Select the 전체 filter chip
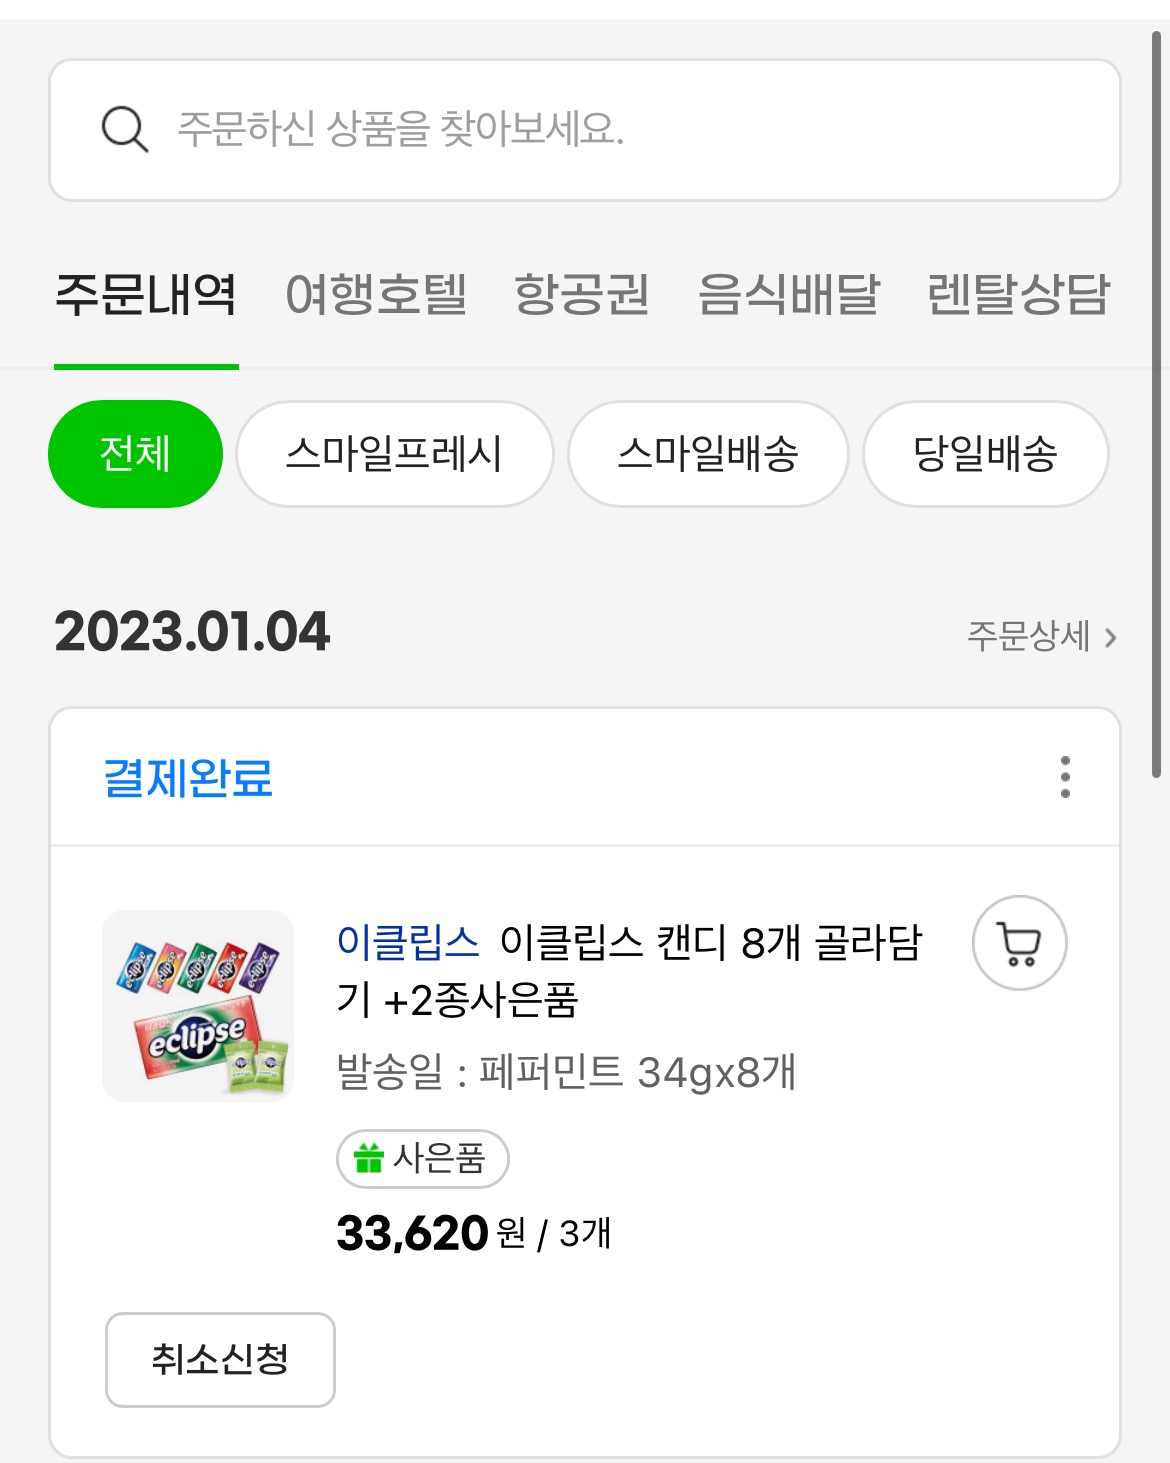The width and height of the screenshot is (1170, 1463). tap(135, 454)
